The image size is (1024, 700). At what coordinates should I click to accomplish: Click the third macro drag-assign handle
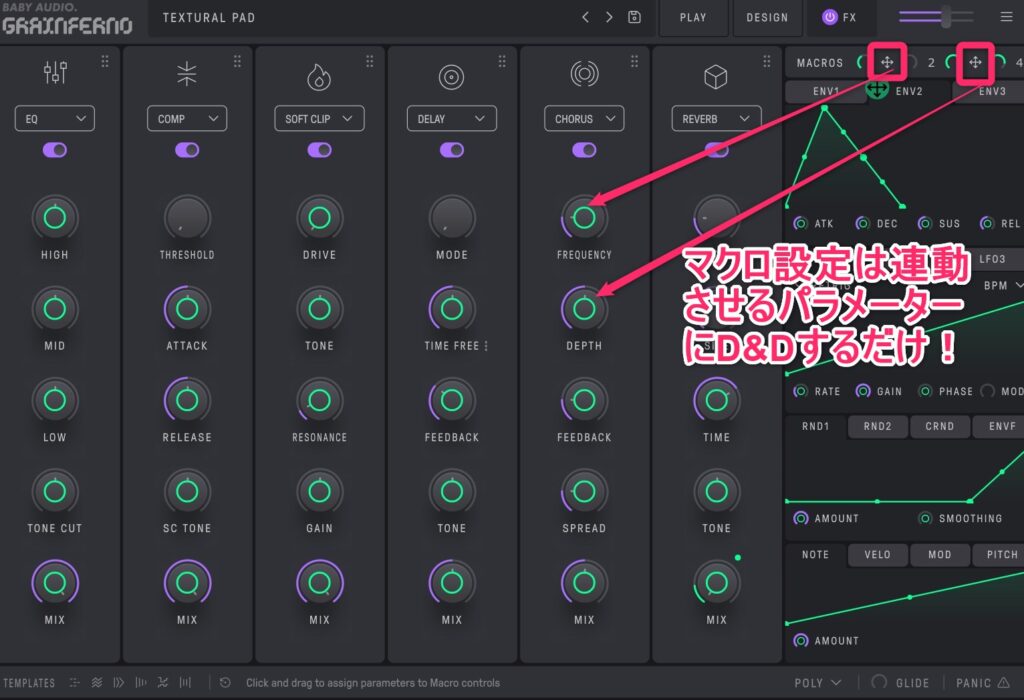[x=975, y=63]
